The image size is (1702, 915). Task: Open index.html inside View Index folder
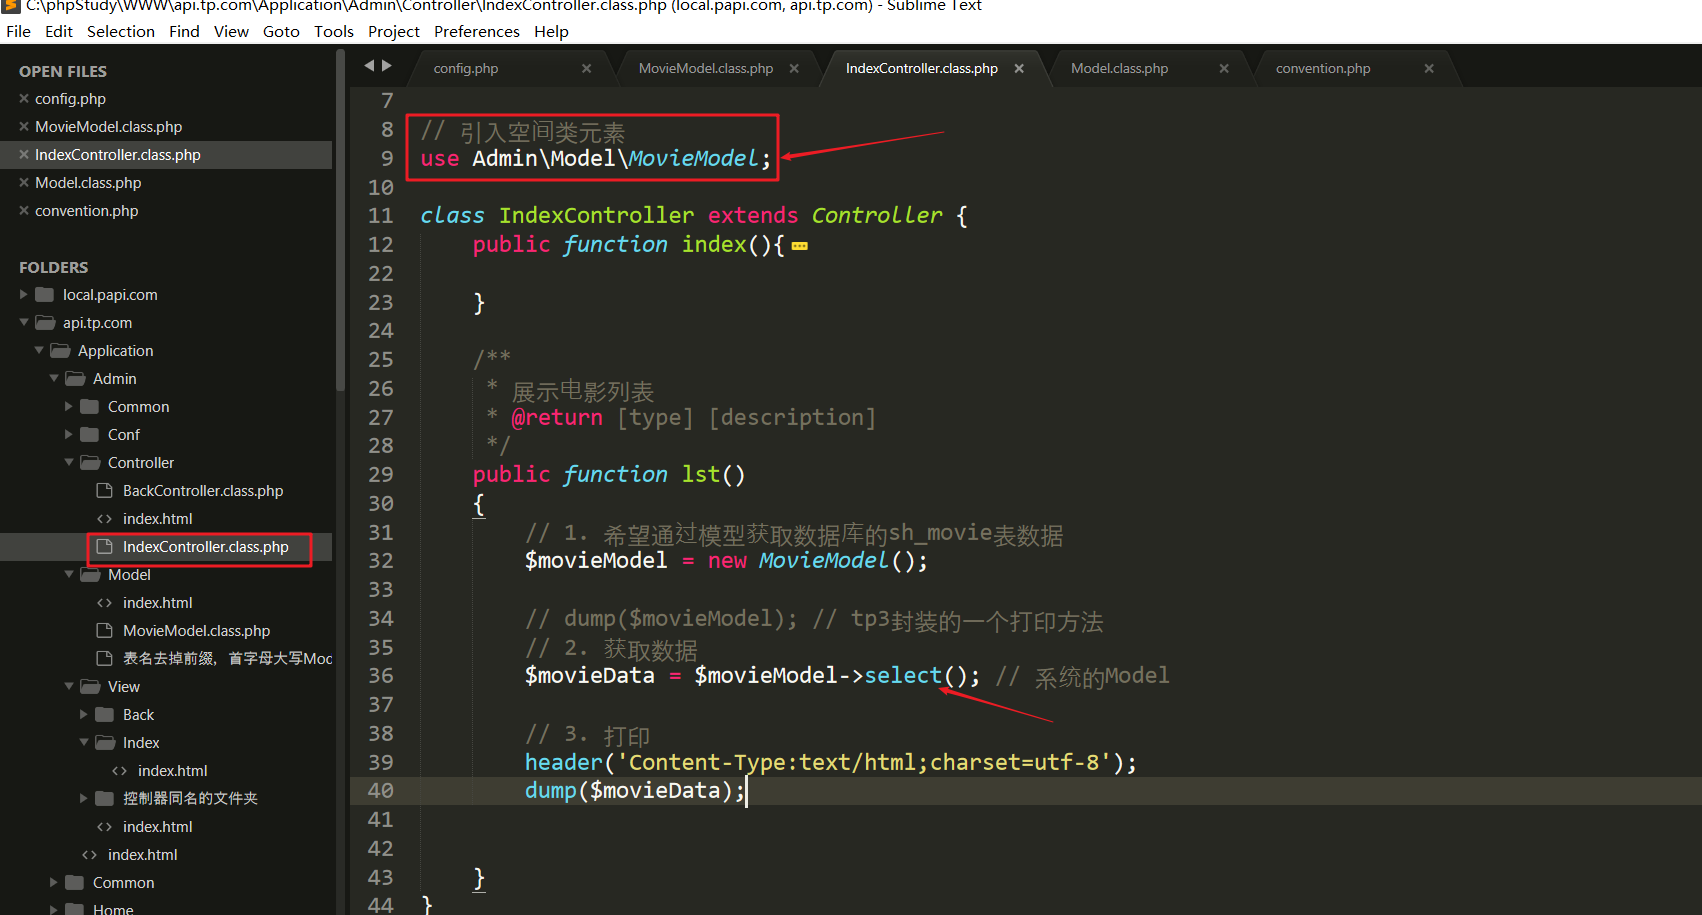[x=172, y=771]
